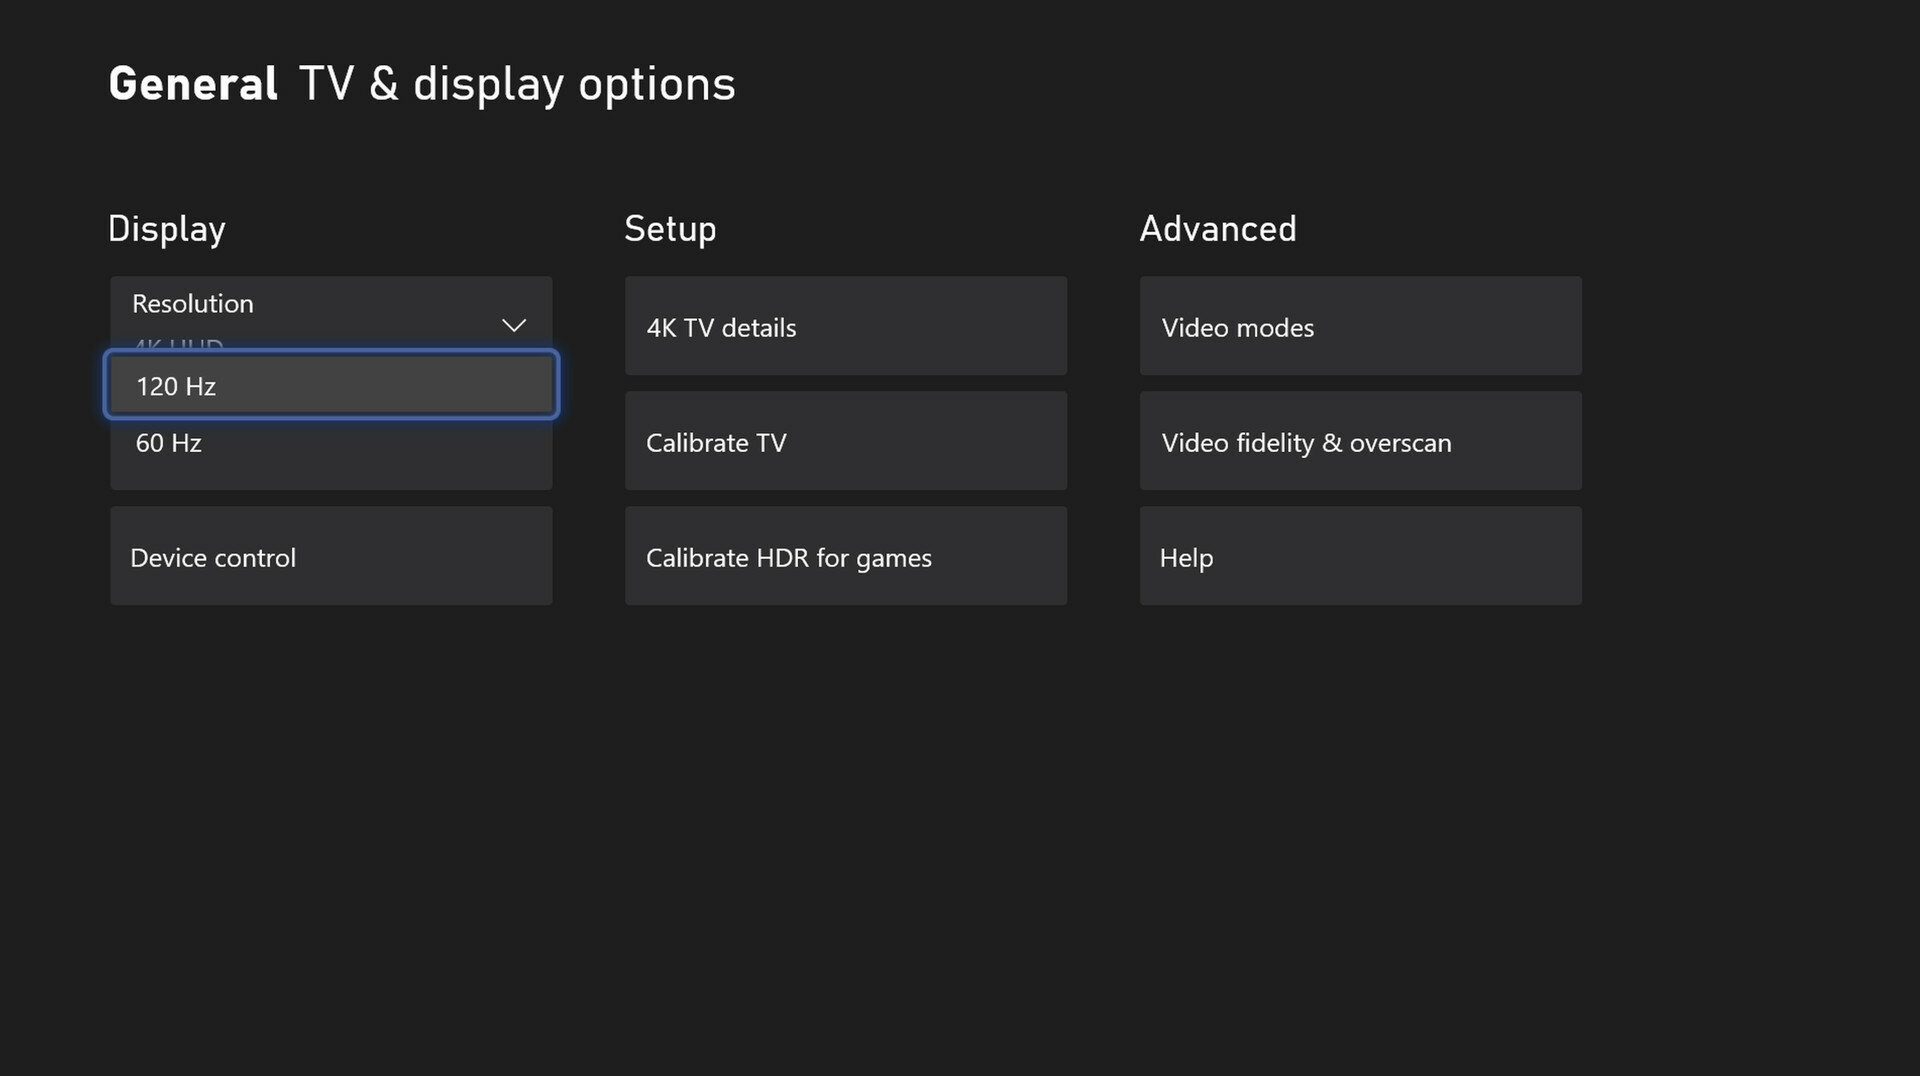Click the Setup column heading
Image resolution: width=1920 pixels, height=1076 pixels.
tap(670, 229)
